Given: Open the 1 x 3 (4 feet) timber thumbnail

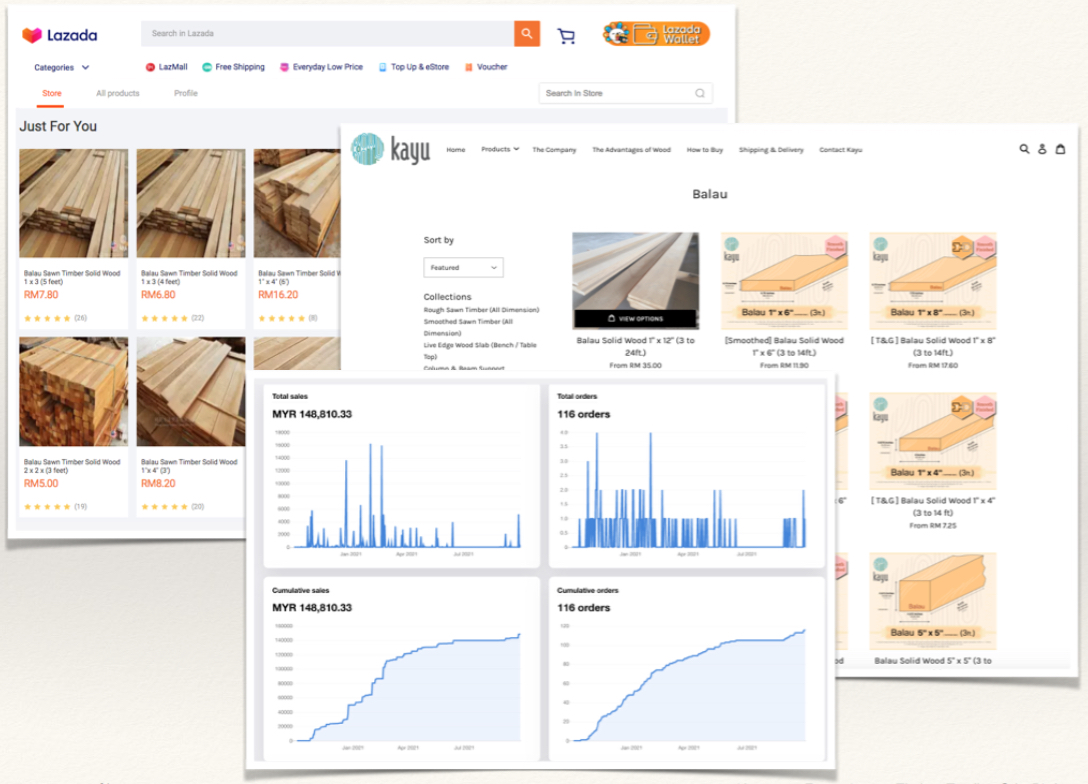Looking at the screenshot, I should point(191,203).
